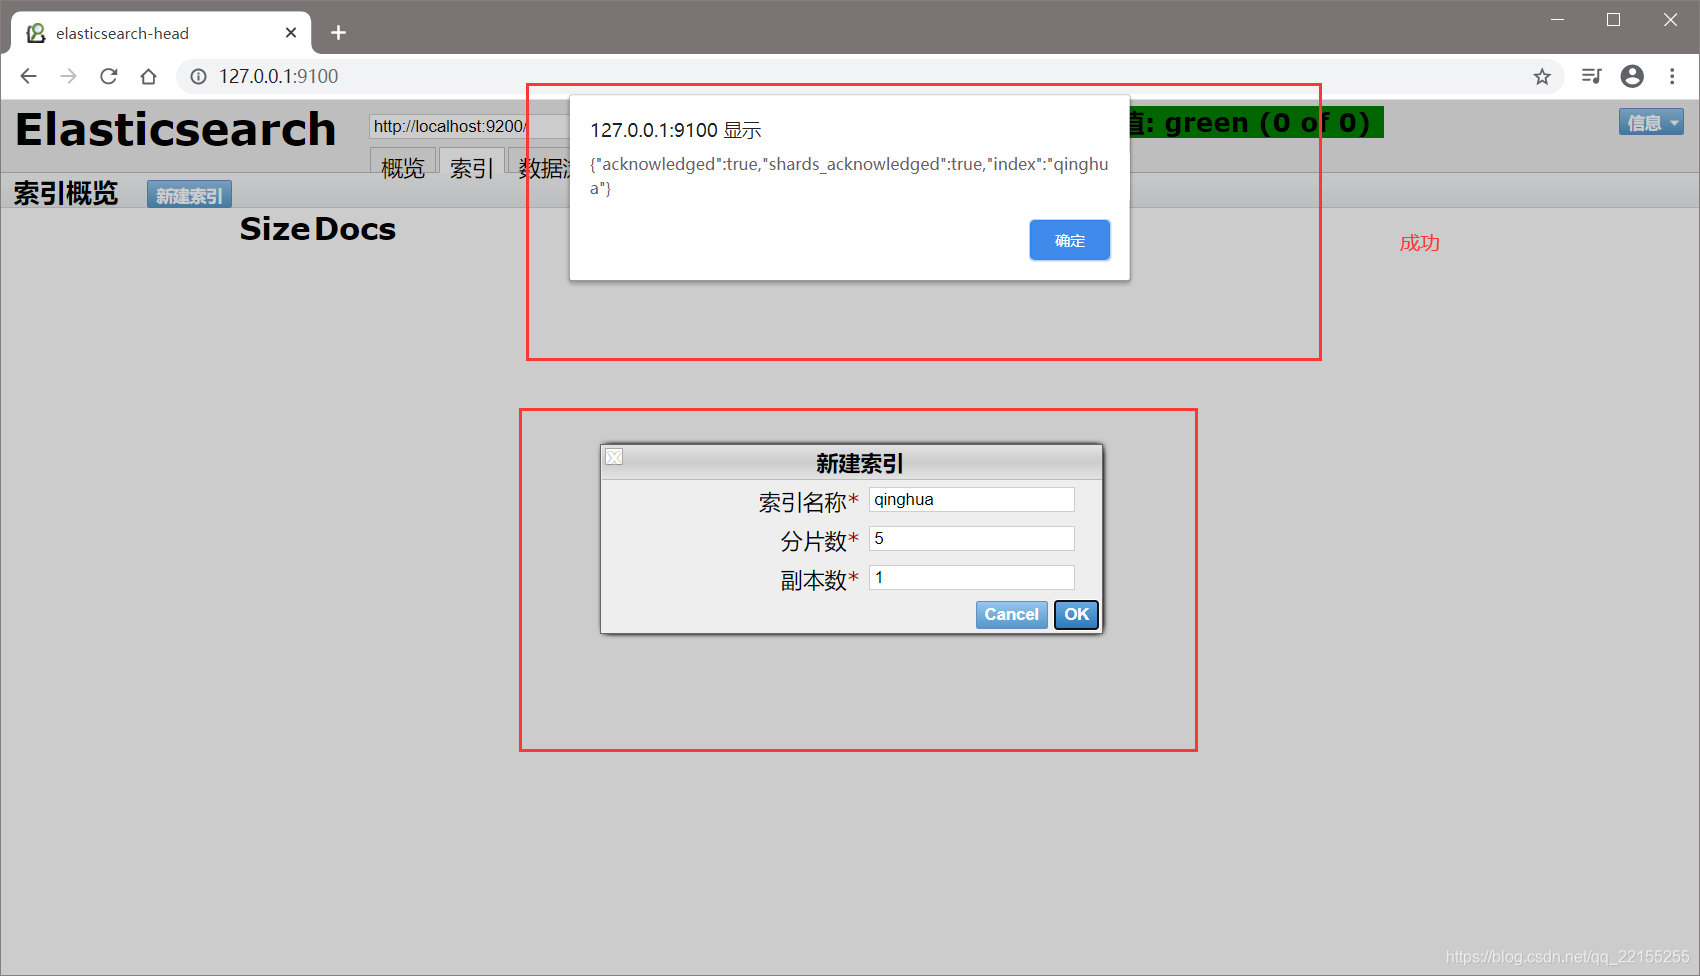Click the green cluster health status

coord(1257,122)
